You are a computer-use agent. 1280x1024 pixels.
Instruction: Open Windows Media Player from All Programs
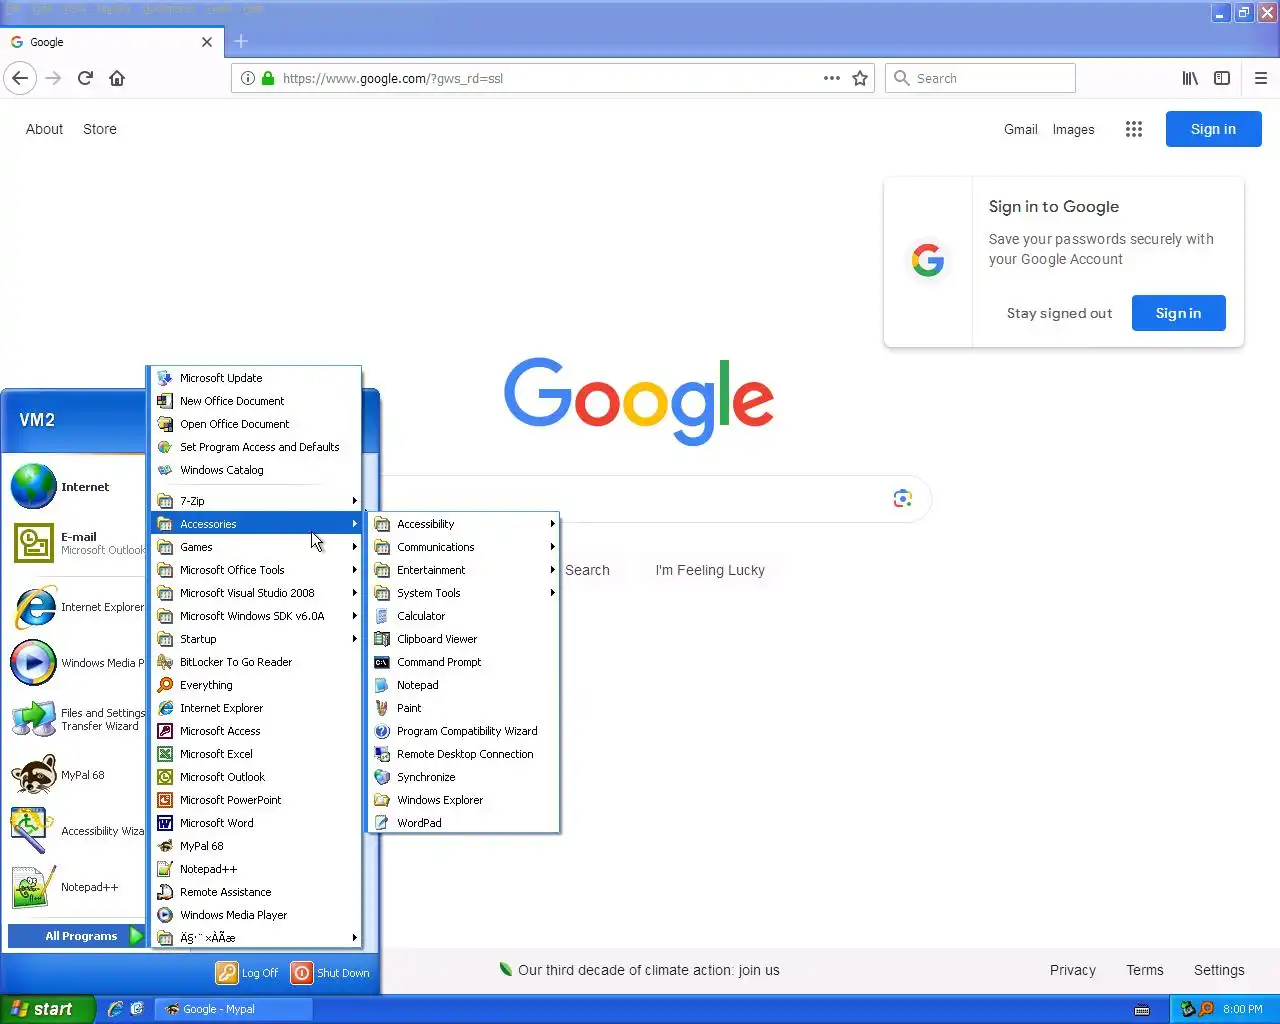256,915
